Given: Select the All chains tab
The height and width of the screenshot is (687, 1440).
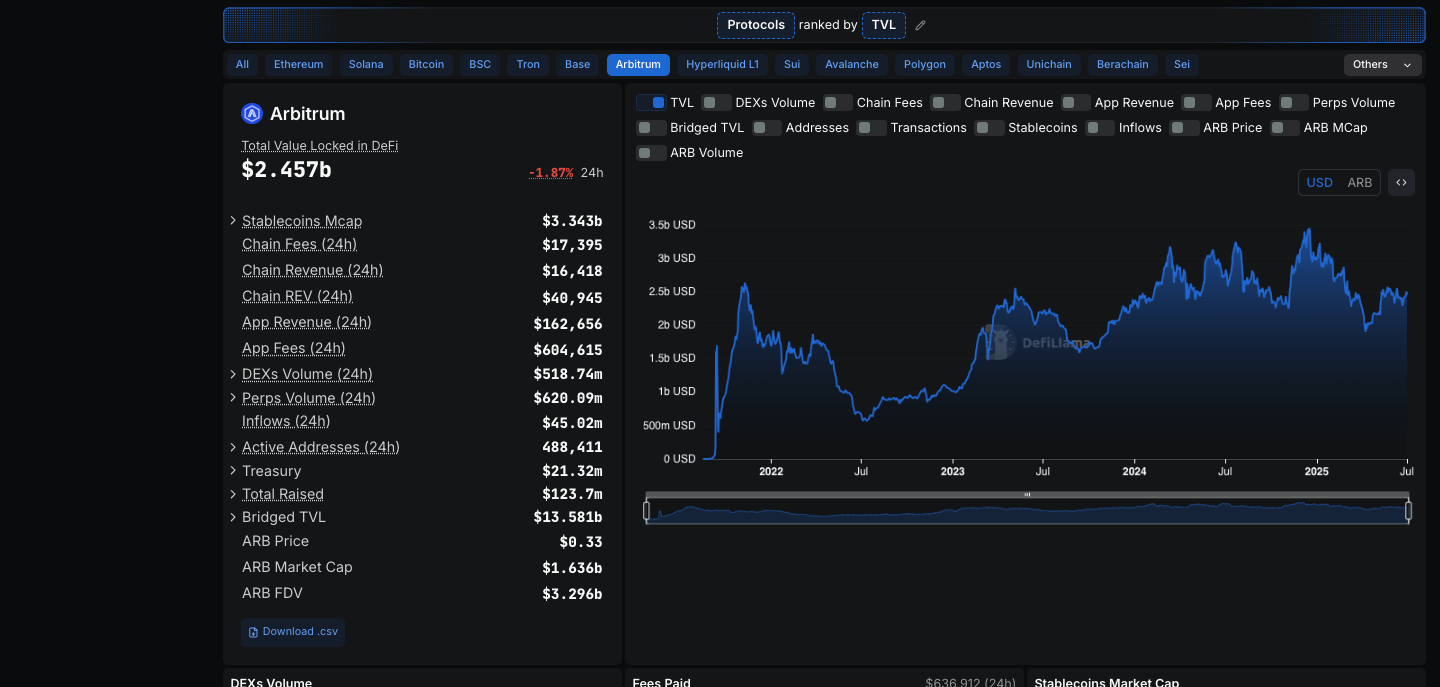Looking at the screenshot, I should 242,65.
